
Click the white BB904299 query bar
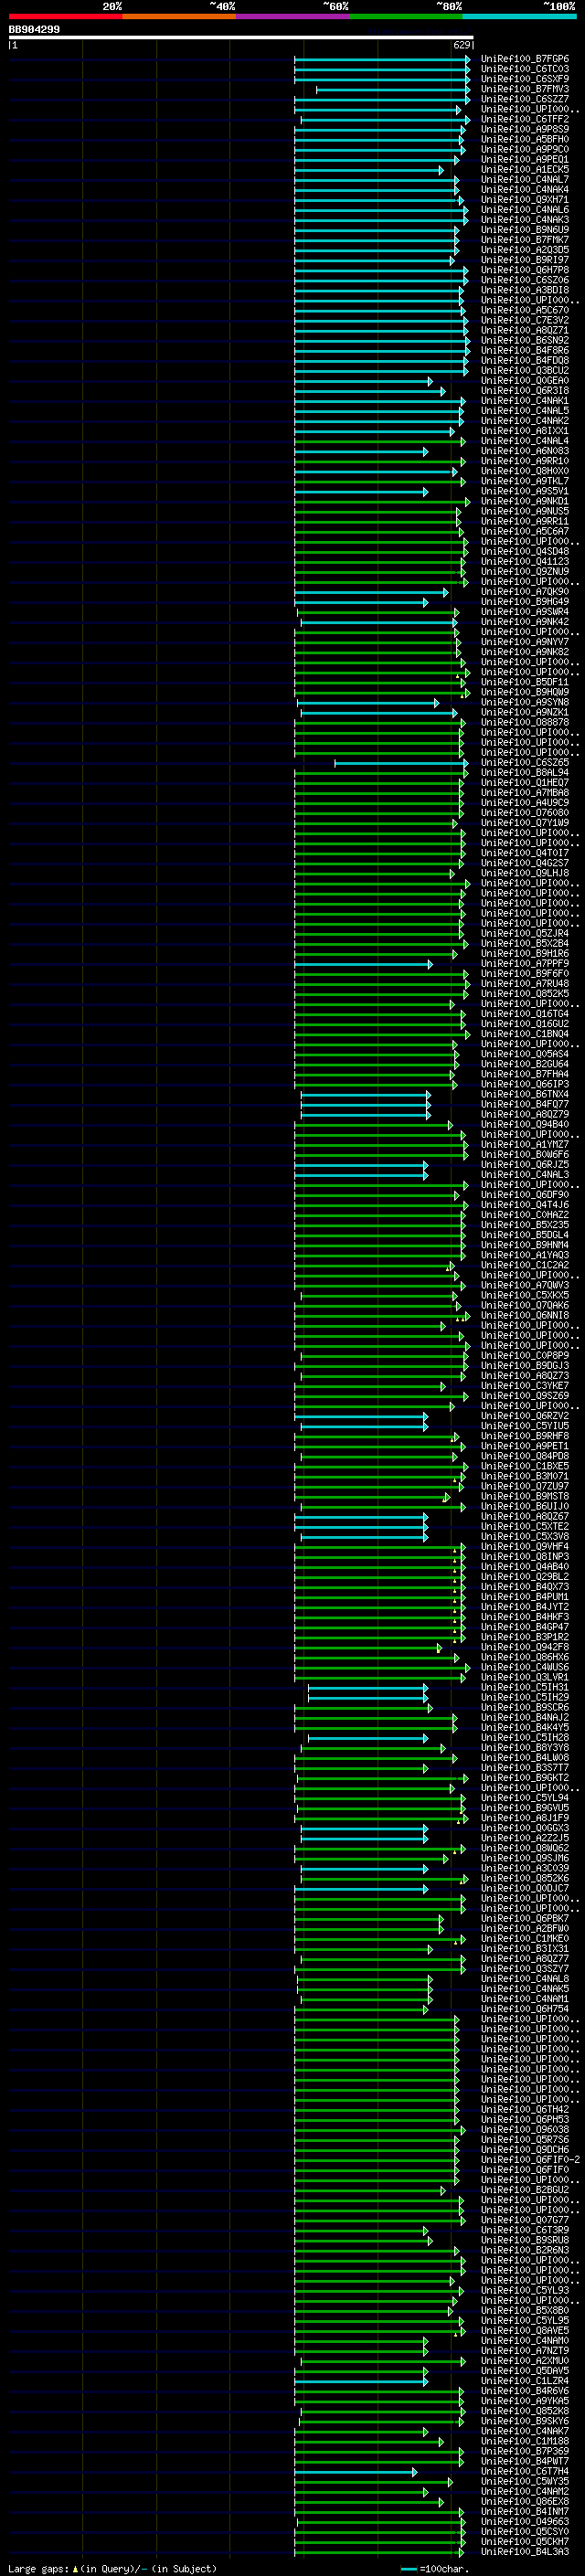(241, 37)
